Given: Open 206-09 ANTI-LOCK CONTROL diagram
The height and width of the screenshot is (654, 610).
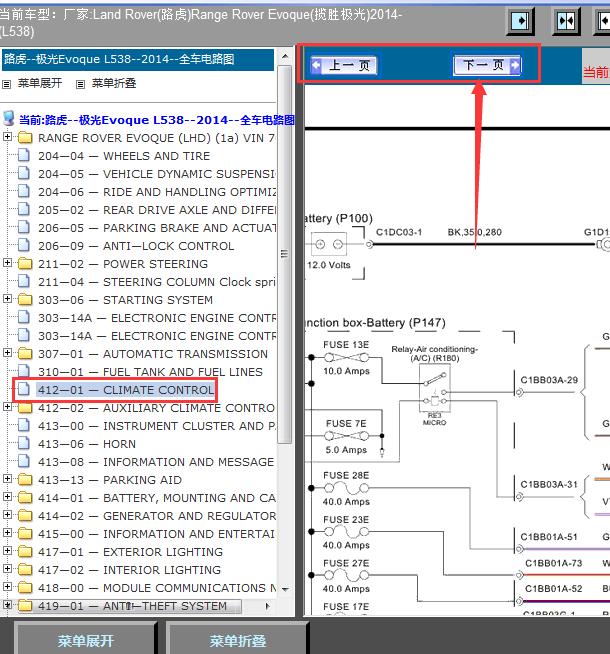Looking at the screenshot, I should point(136,246).
